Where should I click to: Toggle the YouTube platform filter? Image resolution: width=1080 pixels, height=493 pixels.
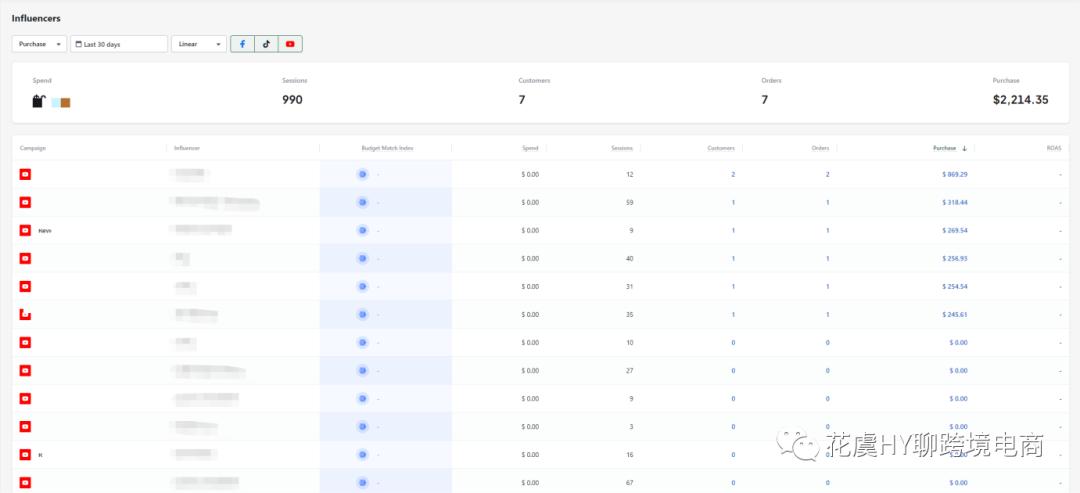(290, 44)
